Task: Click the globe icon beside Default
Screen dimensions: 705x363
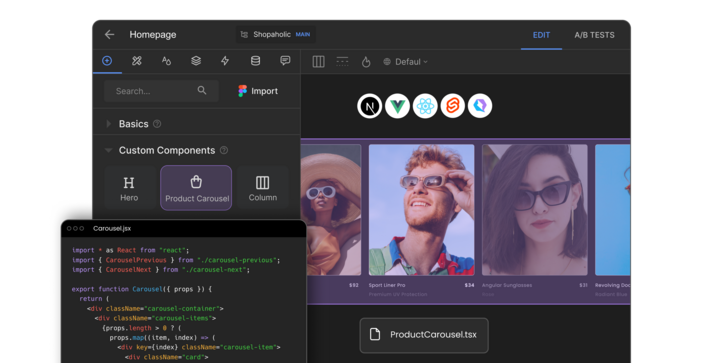Action: 387,62
